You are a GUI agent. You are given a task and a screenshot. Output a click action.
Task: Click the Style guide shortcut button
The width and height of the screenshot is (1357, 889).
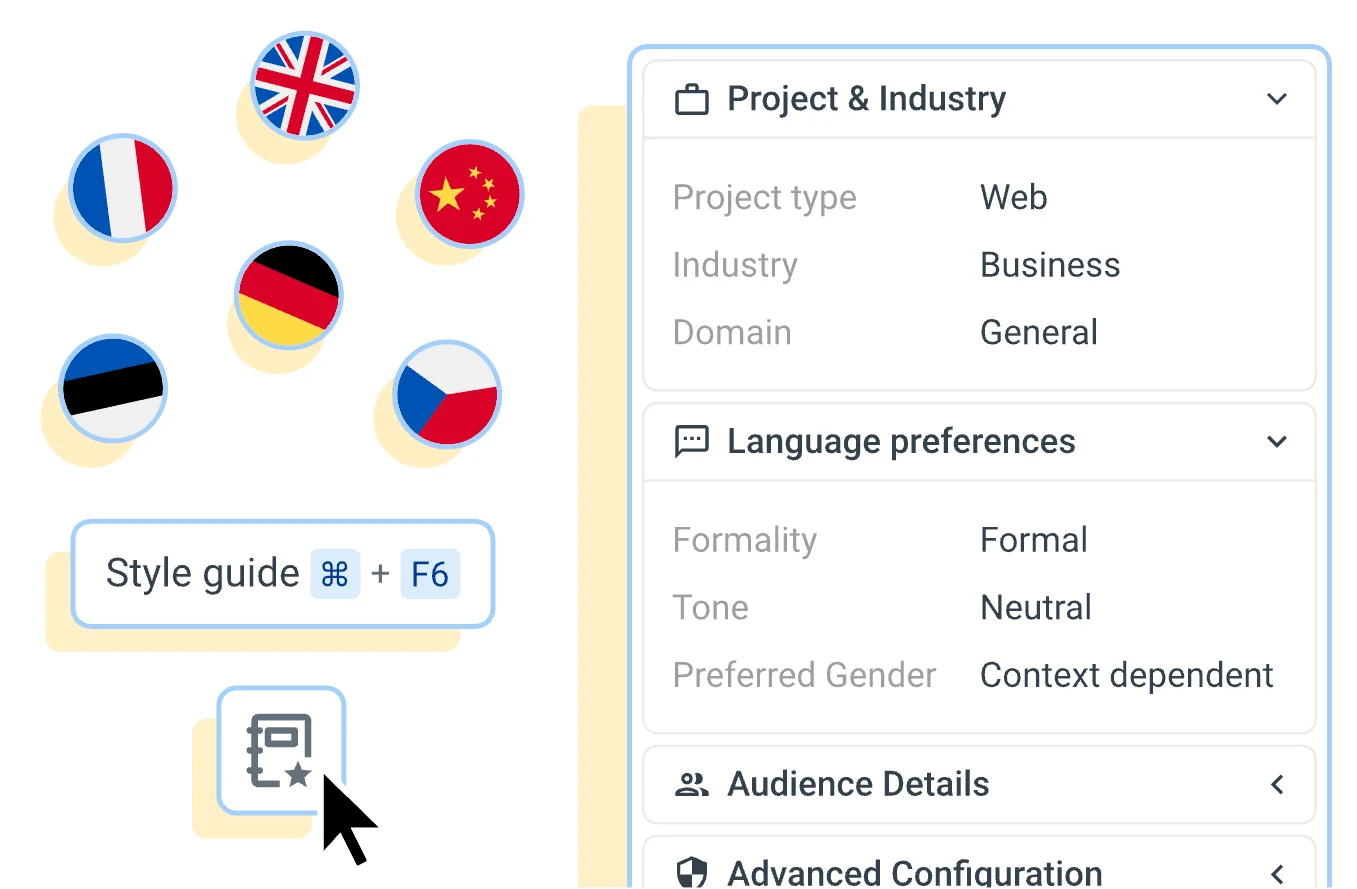(x=283, y=574)
